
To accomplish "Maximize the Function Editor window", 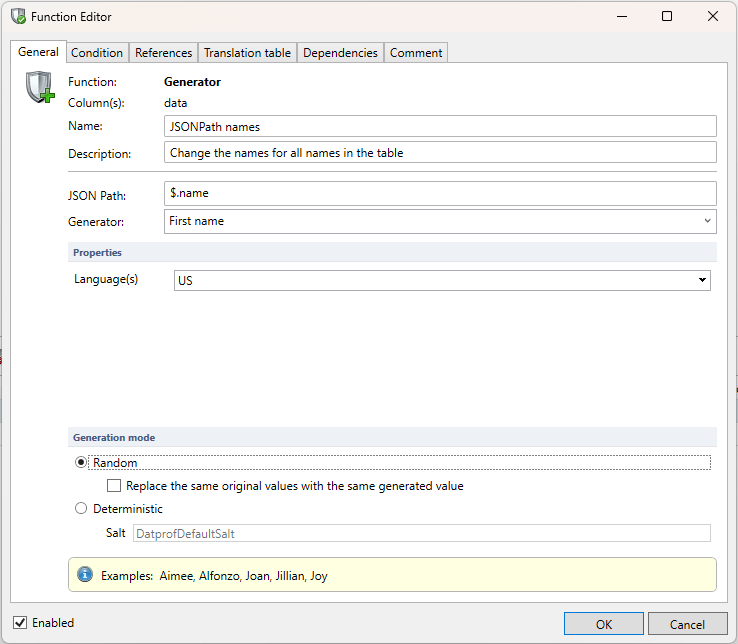I will click(667, 17).
